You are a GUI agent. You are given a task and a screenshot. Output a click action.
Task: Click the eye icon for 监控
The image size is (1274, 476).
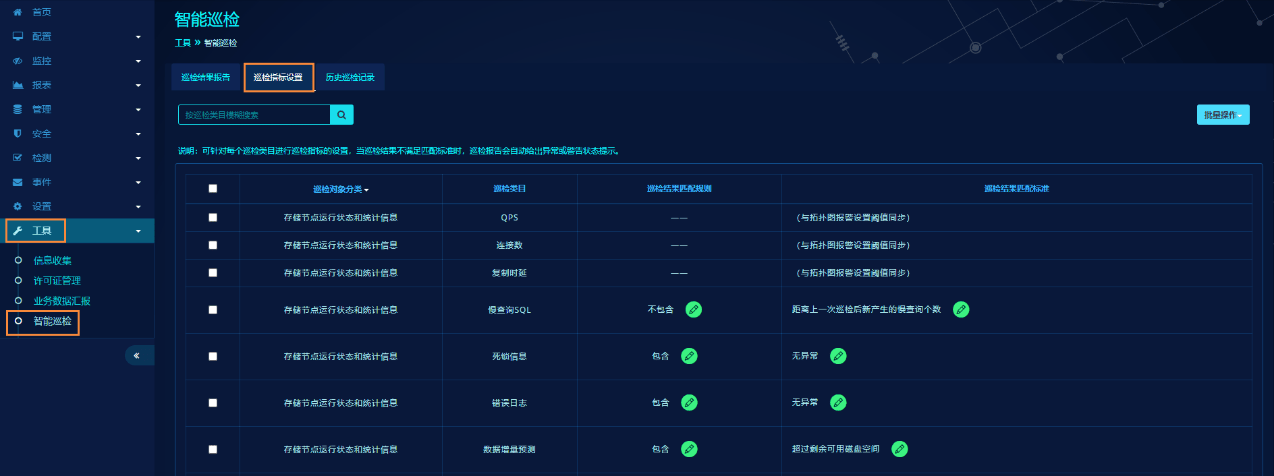coord(17,61)
